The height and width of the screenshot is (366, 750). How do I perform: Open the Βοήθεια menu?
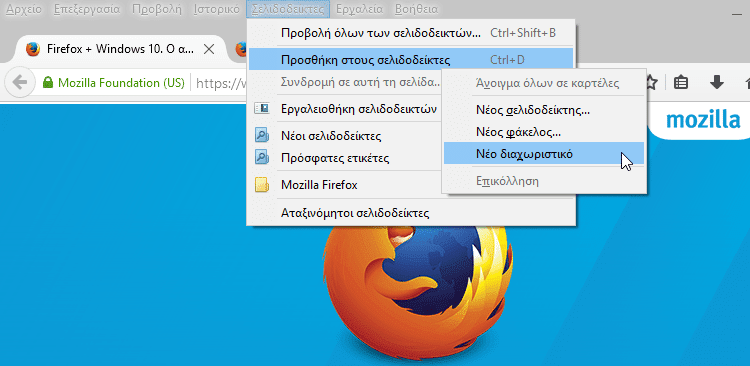coord(416,9)
